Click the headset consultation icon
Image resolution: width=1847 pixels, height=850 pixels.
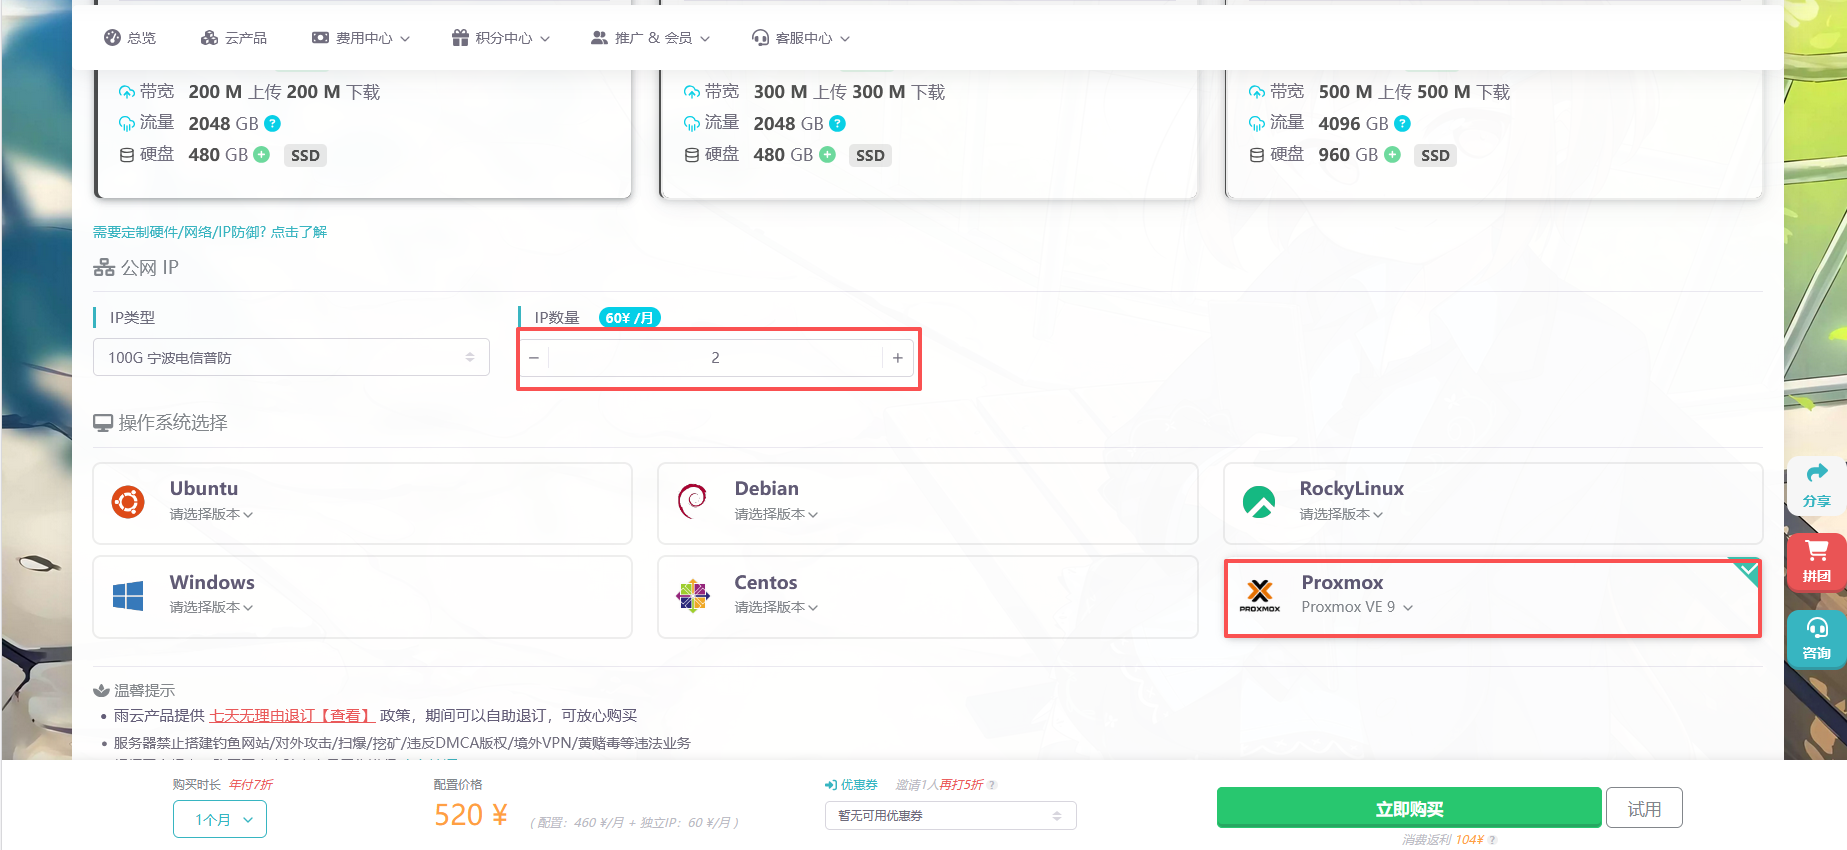(x=1816, y=628)
